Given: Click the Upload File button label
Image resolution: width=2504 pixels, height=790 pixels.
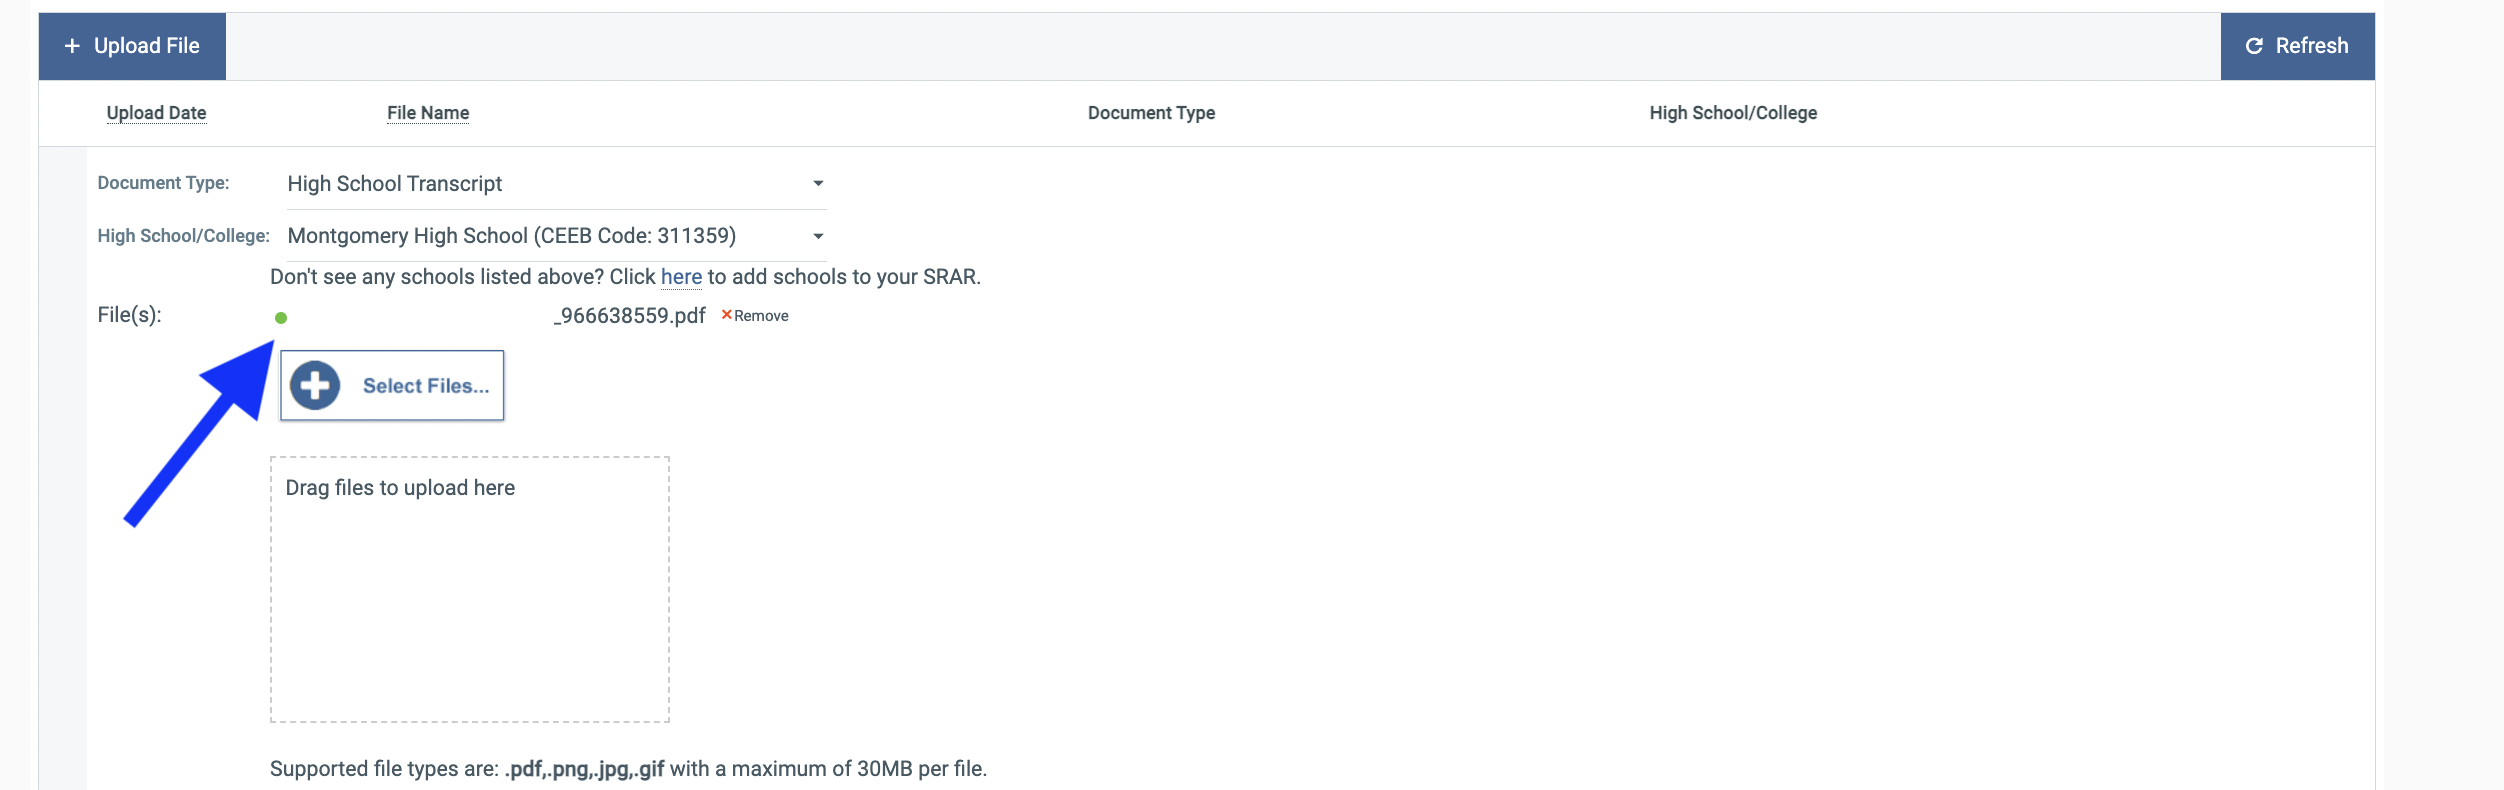Looking at the screenshot, I should point(147,46).
